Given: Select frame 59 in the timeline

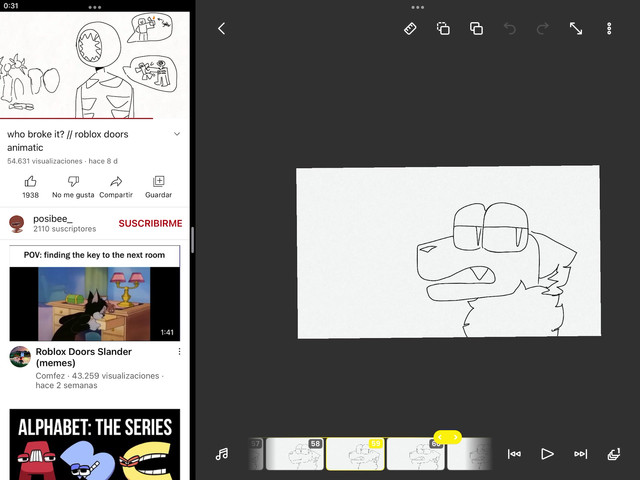Looking at the screenshot, I should 355,454.
